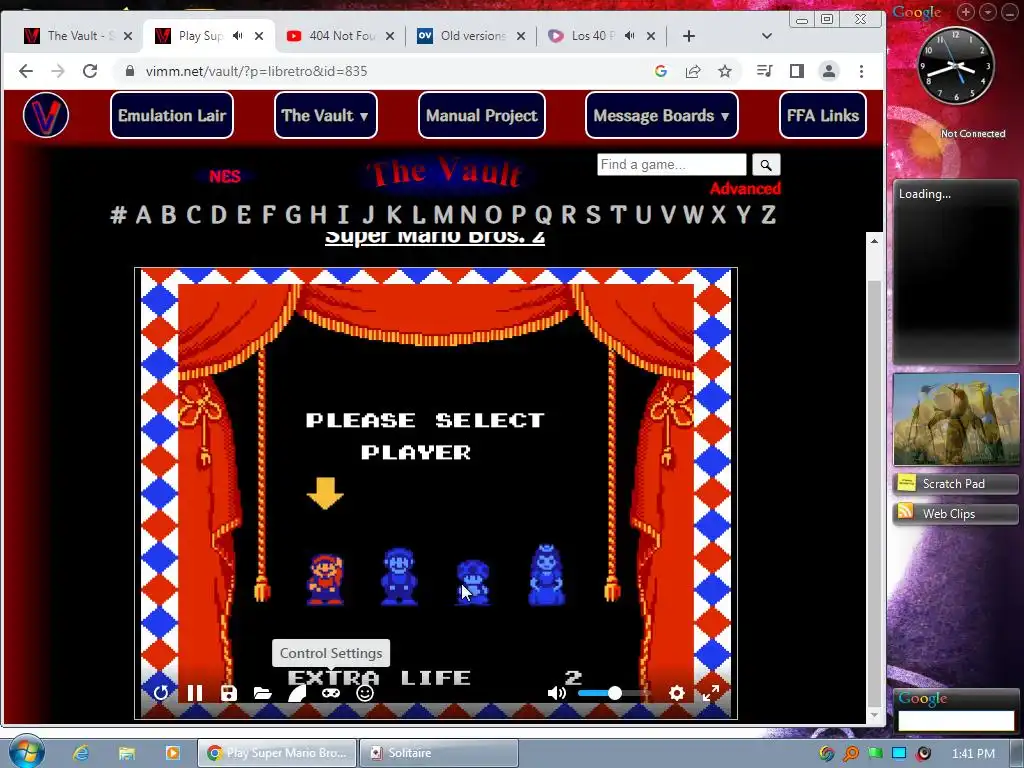Select Luigi as the player
The height and width of the screenshot is (768, 1024).
399,576
